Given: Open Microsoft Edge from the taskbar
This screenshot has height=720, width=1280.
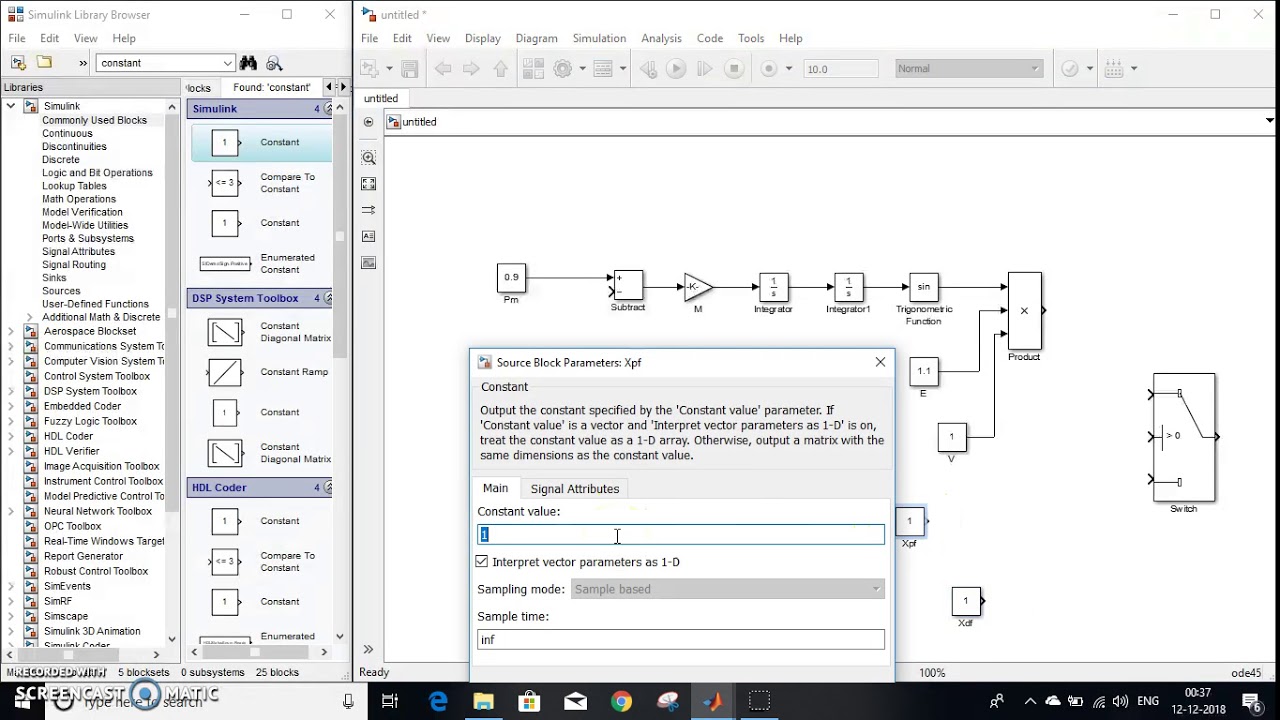Looking at the screenshot, I should [x=438, y=701].
